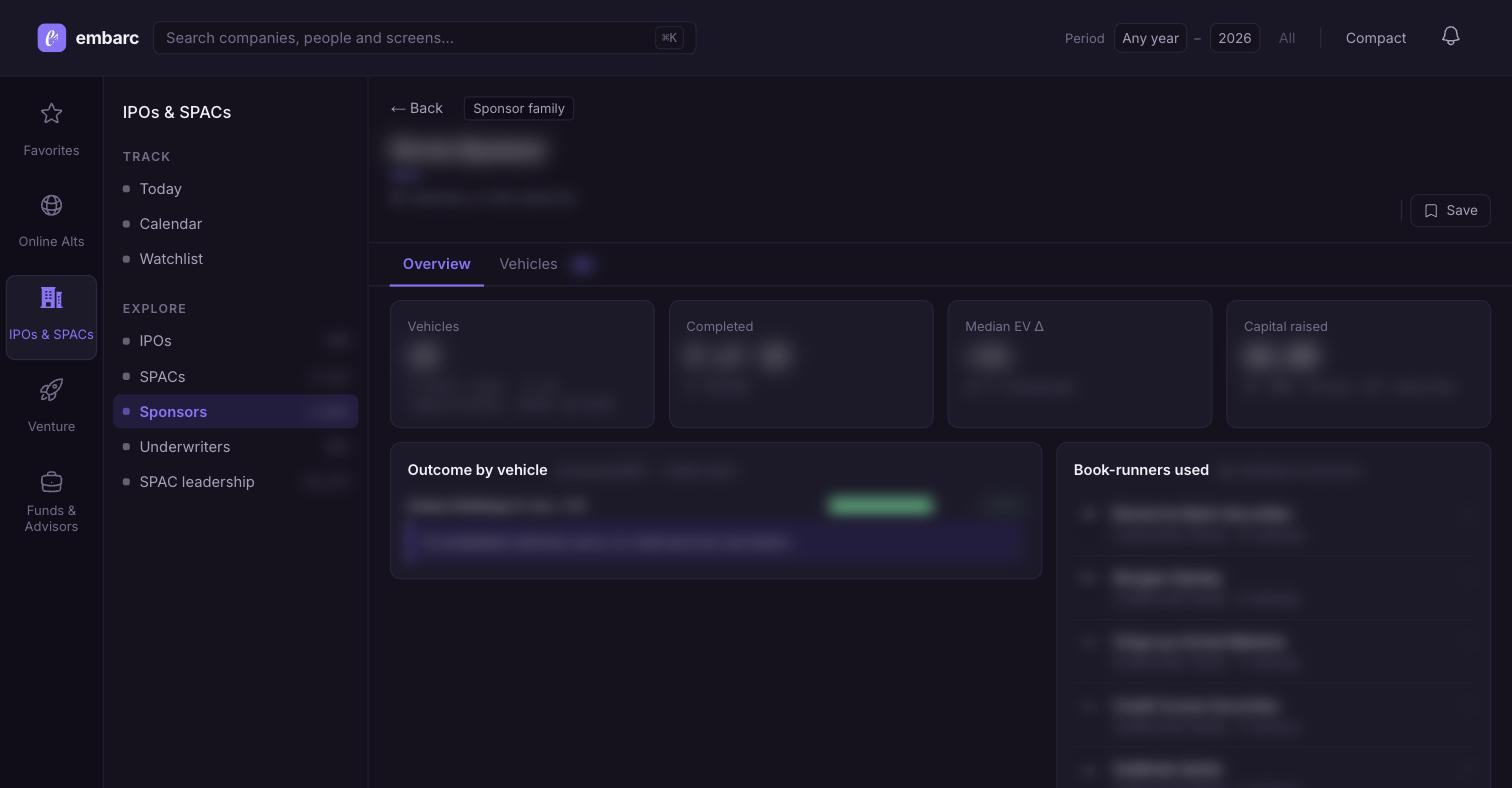Open Today in Track list
The image size is (1512, 788).
point(236,189)
